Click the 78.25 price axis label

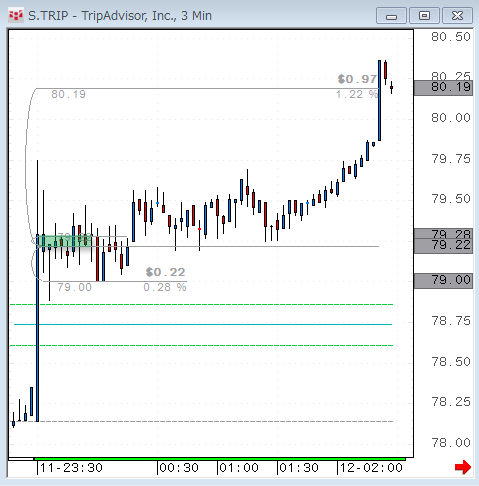click(451, 402)
